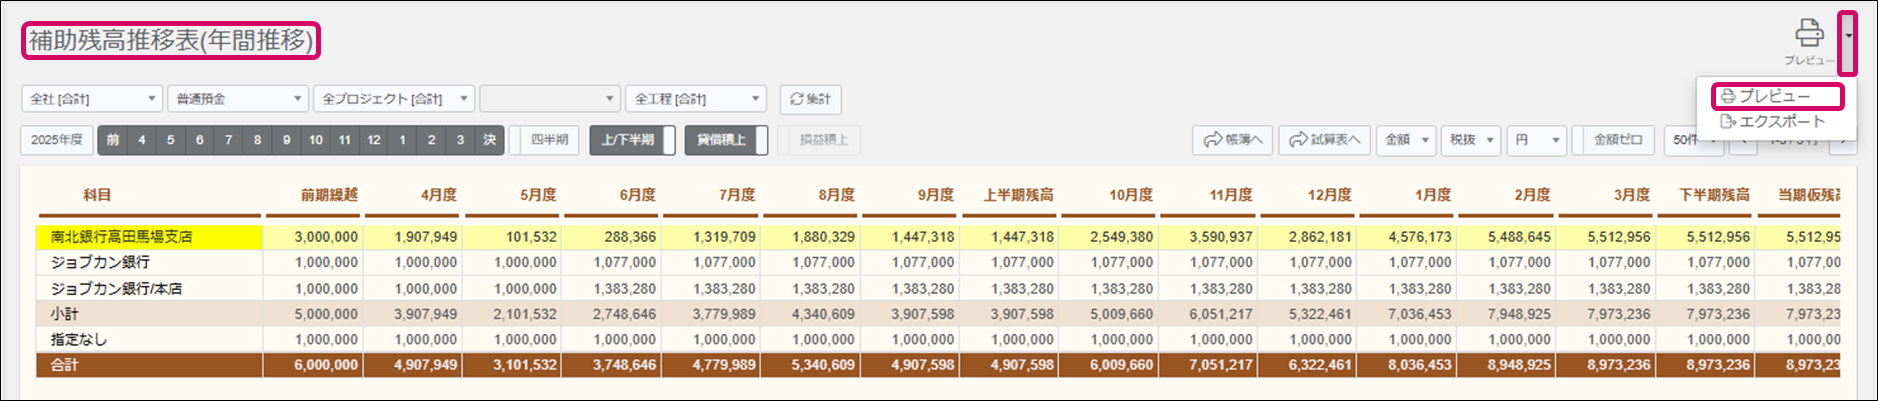Expand the 普通預金 account dropdown
The height and width of the screenshot is (401, 1878).
(238, 99)
